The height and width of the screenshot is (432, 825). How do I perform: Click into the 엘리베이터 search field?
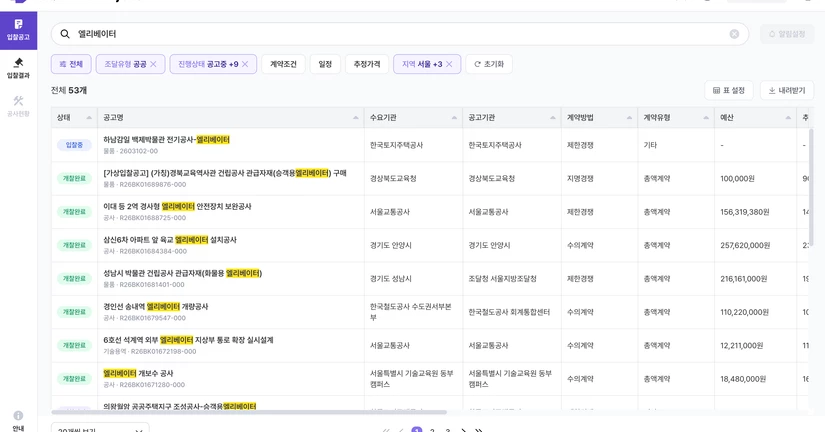point(400,34)
